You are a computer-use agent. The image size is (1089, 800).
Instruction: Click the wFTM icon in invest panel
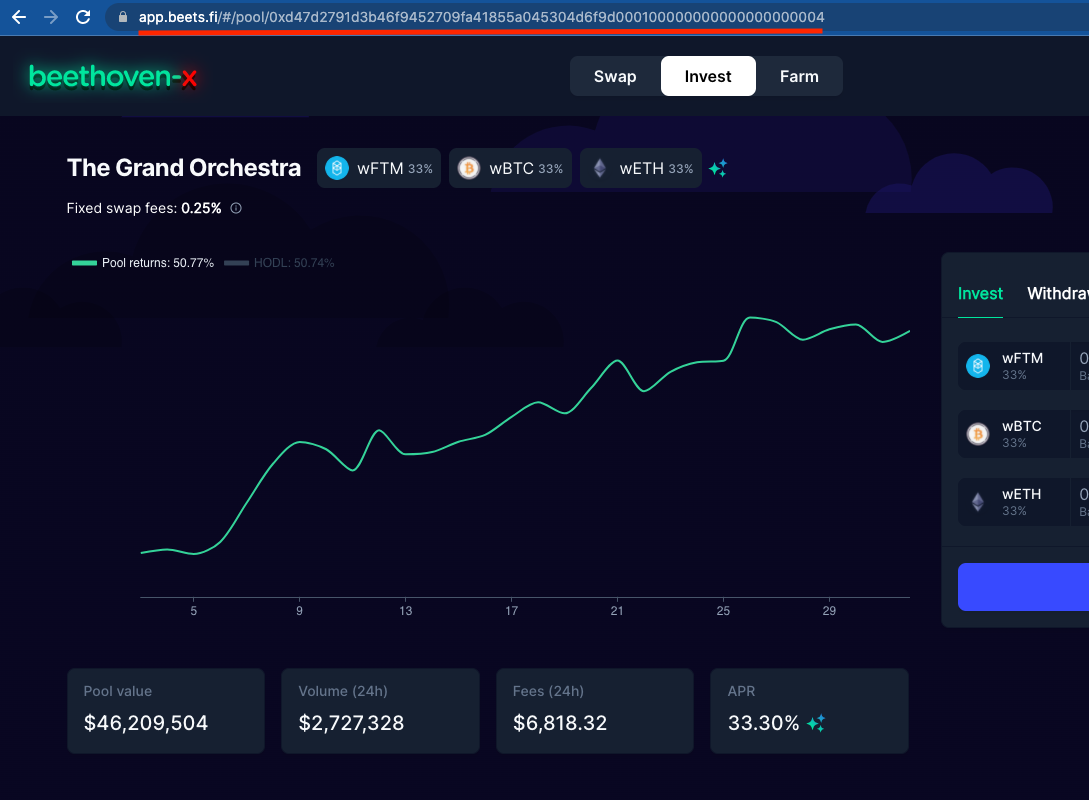pyautogui.click(x=978, y=365)
